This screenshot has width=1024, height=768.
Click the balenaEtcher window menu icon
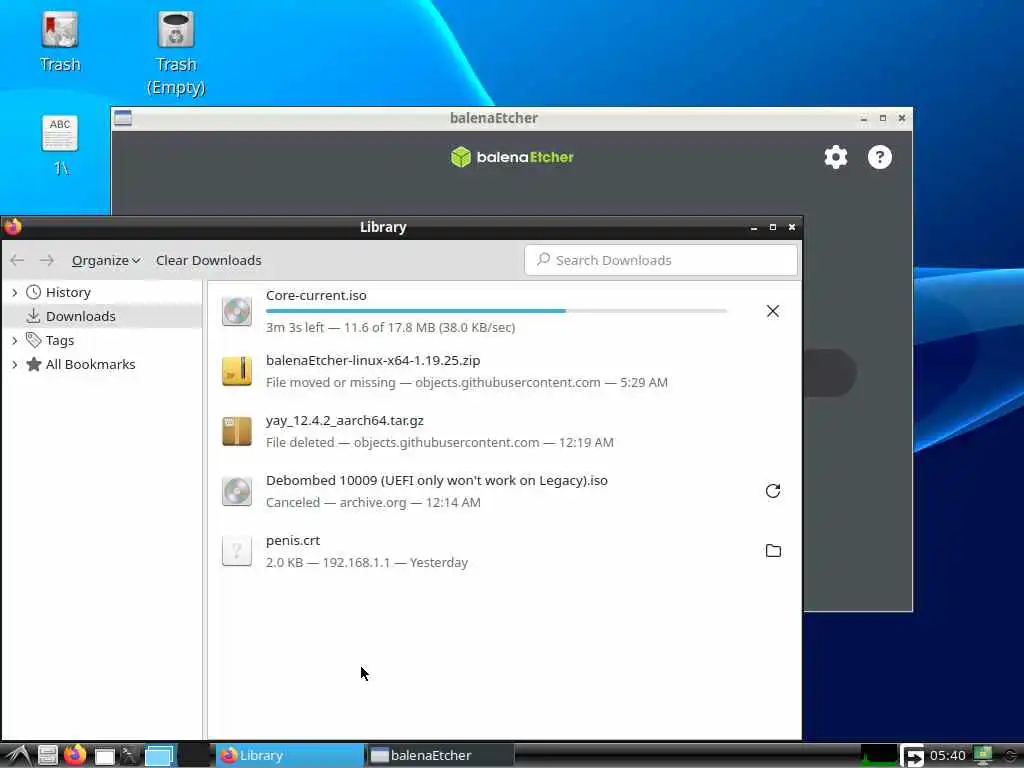click(x=123, y=118)
